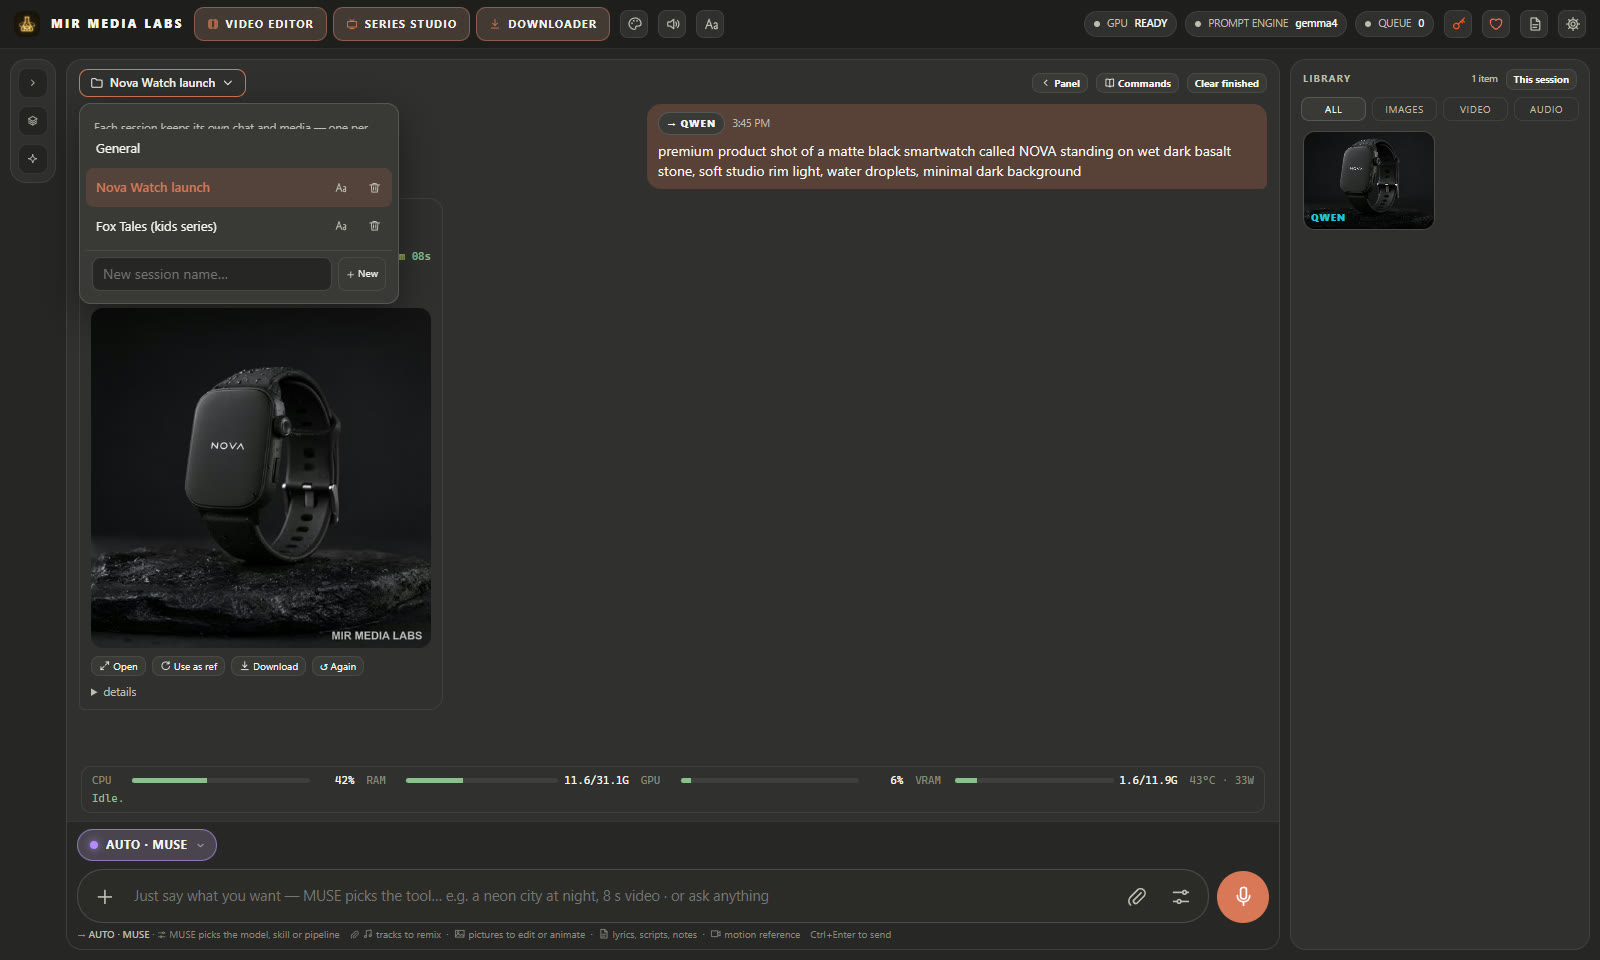
Task: Expand the left sidebar chevron
Action: coord(33,83)
